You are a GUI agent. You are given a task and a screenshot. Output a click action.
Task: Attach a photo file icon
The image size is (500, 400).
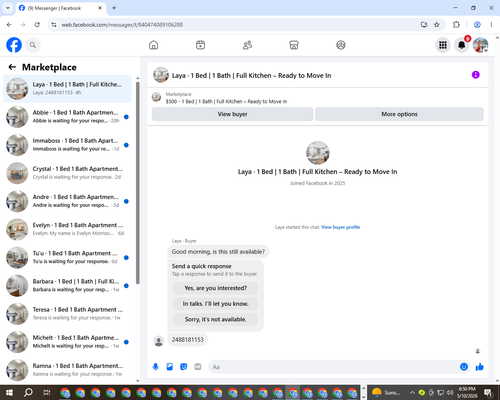pyautogui.click(x=170, y=367)
